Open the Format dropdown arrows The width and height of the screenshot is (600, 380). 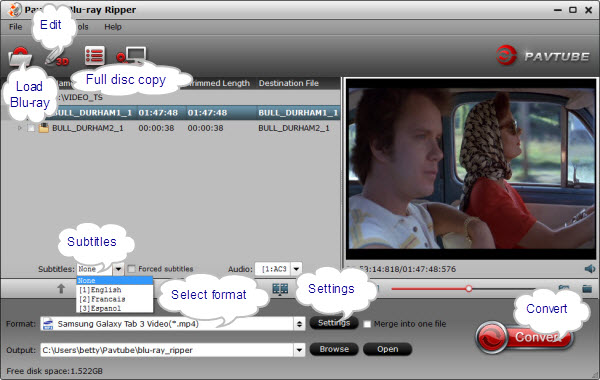point(299,324)
